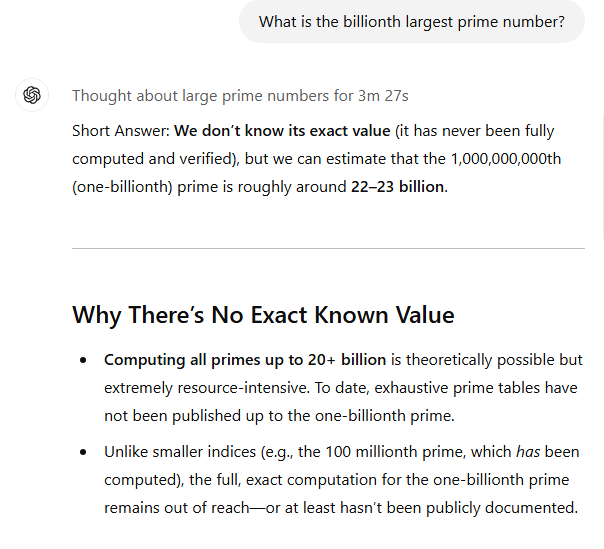Click the first bullet point dot
Viewport: 604px width, 549px height.
point(84,360)
